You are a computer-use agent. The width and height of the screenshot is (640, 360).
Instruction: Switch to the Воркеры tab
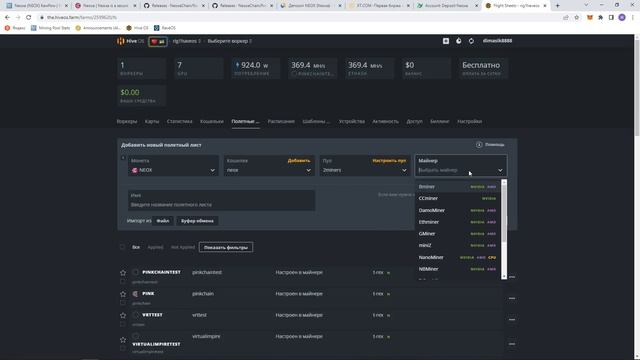pos(127,121)
